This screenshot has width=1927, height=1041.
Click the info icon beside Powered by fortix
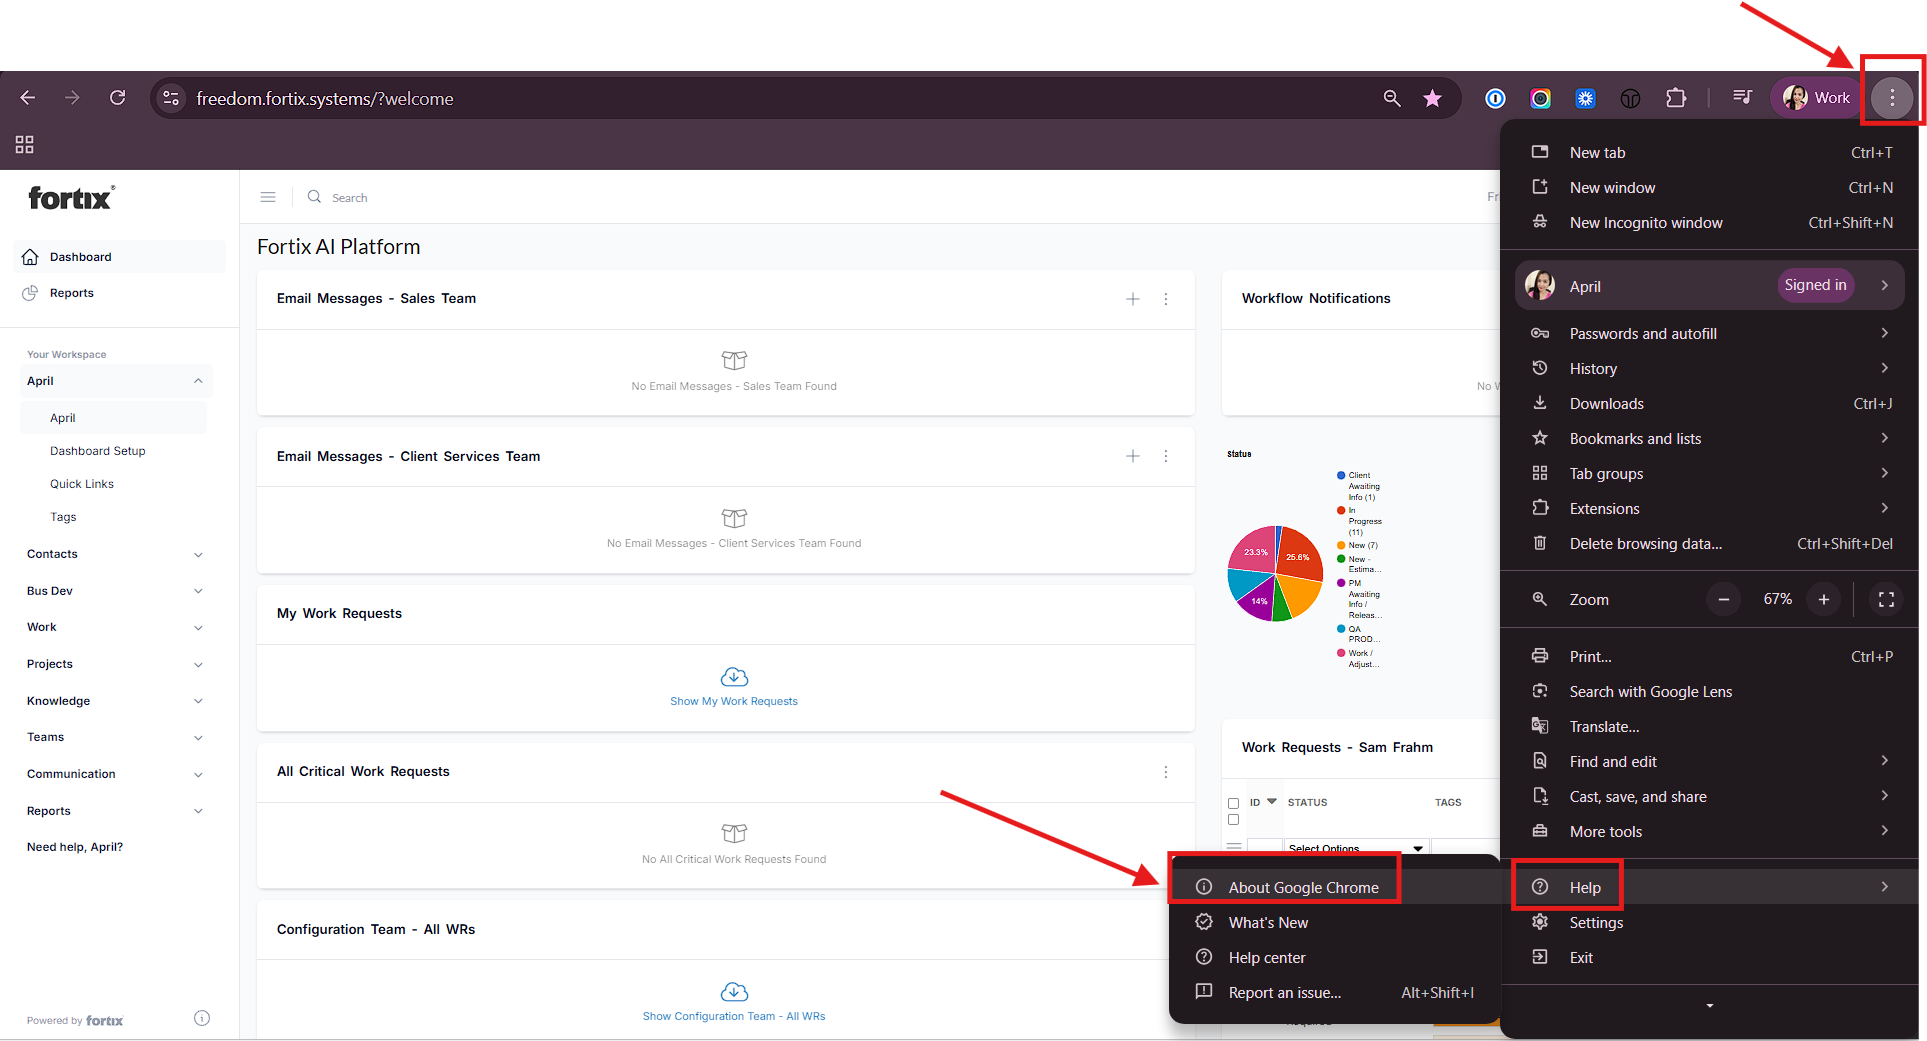coord(202,1019)
